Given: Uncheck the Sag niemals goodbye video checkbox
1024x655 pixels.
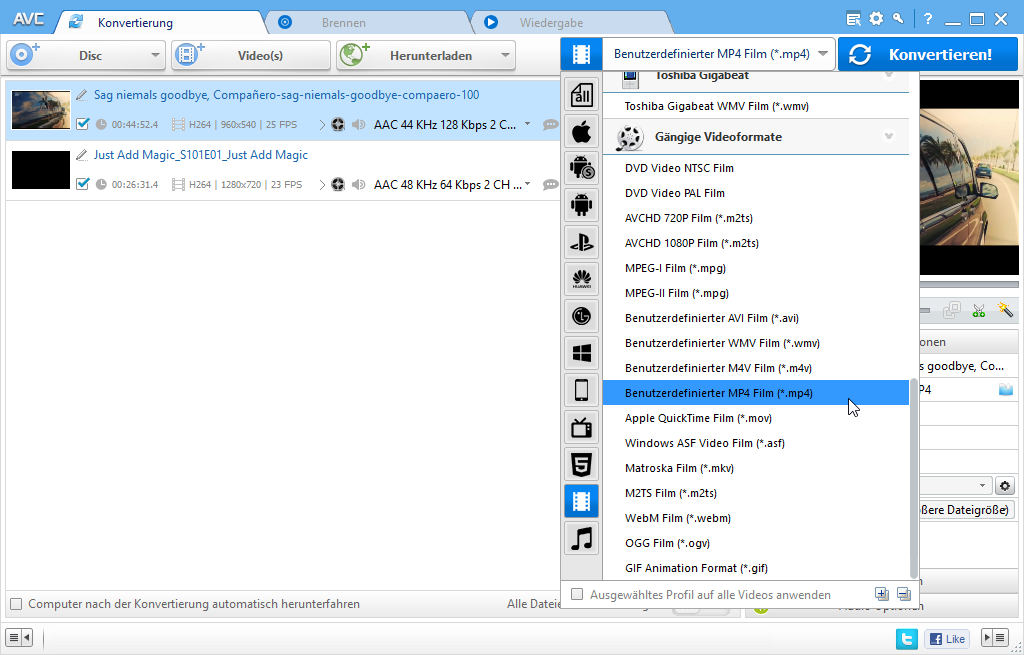Looking at the screenshot, I should (83, 124).
